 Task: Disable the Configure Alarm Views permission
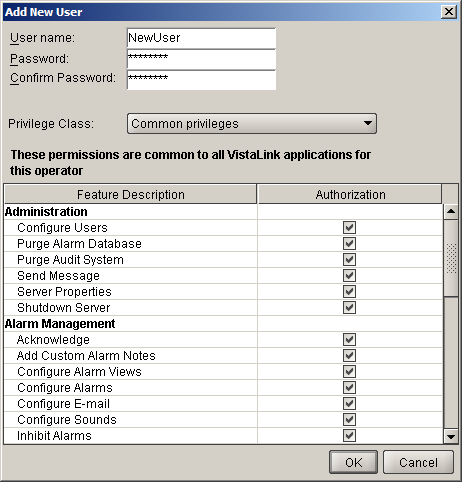(349, 372)
